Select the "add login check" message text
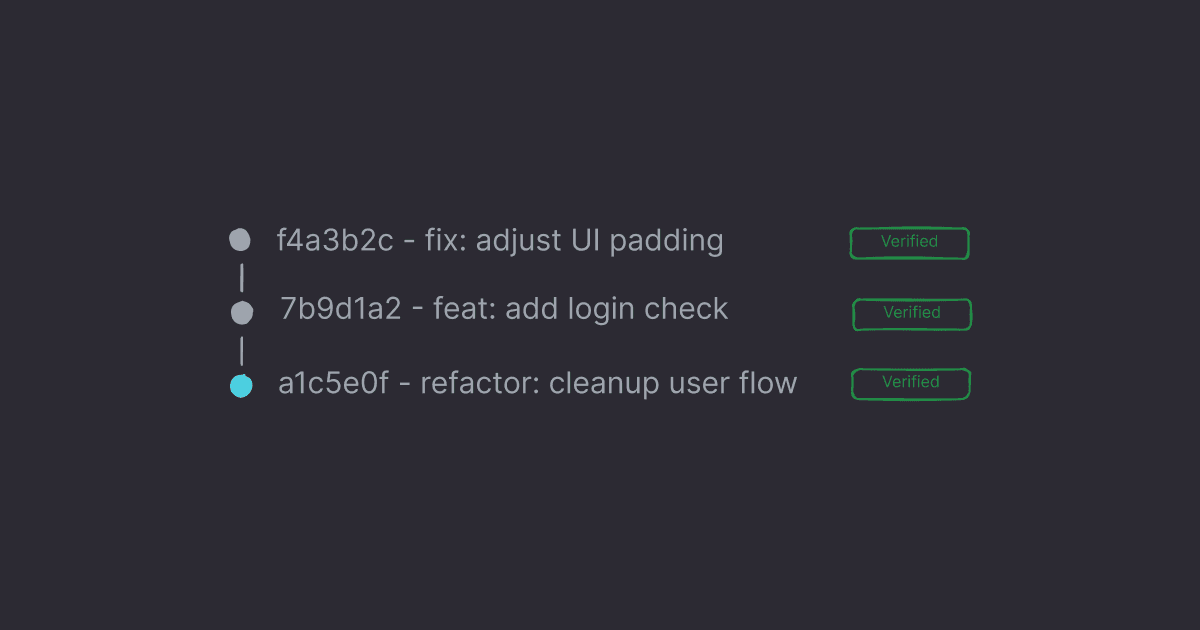1200x630 pixels. [x=616, y=310]
